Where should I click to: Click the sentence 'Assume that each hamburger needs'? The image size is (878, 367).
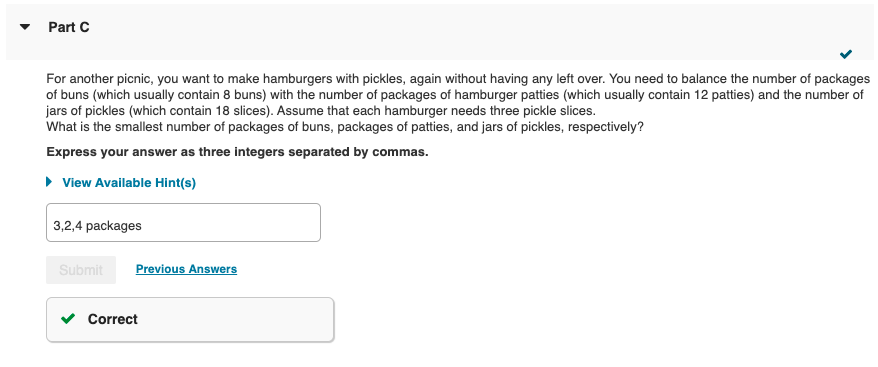tap(432, 111)
